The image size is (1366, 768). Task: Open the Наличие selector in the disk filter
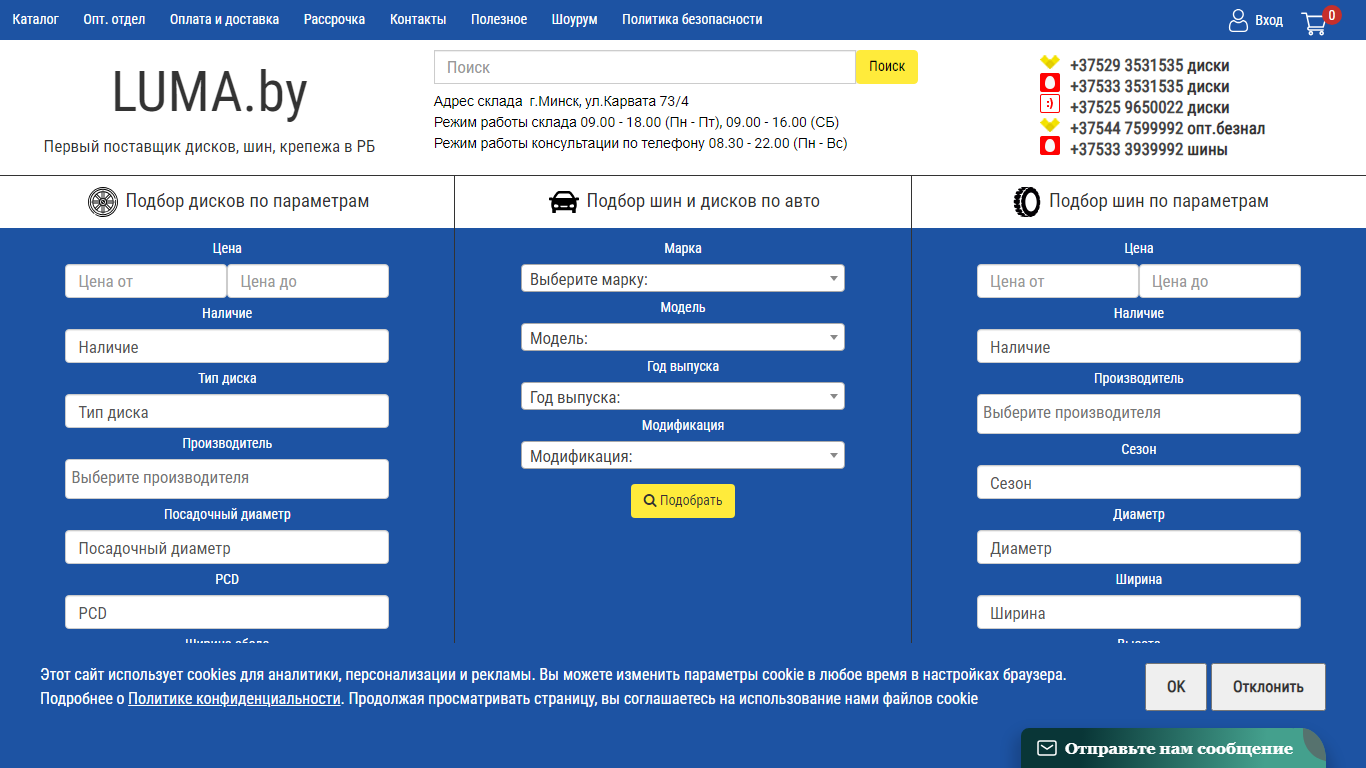[227, 347]
